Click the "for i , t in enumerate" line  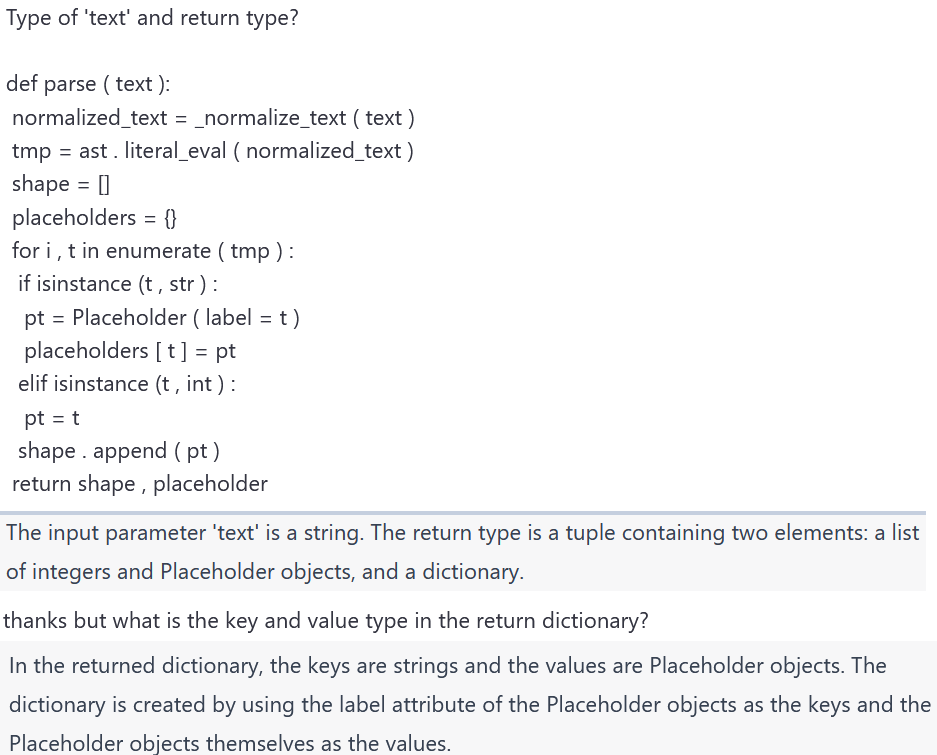point(152,251)
